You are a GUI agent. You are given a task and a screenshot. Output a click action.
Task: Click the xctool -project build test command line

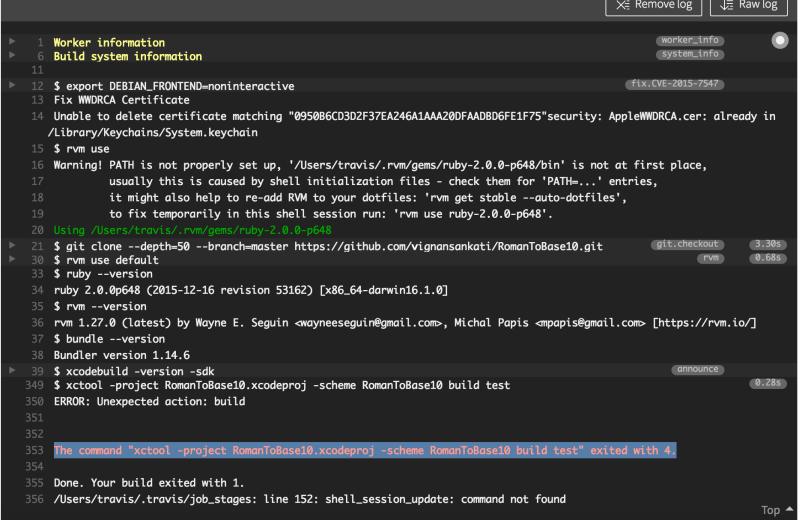click(x=282, y=385)
